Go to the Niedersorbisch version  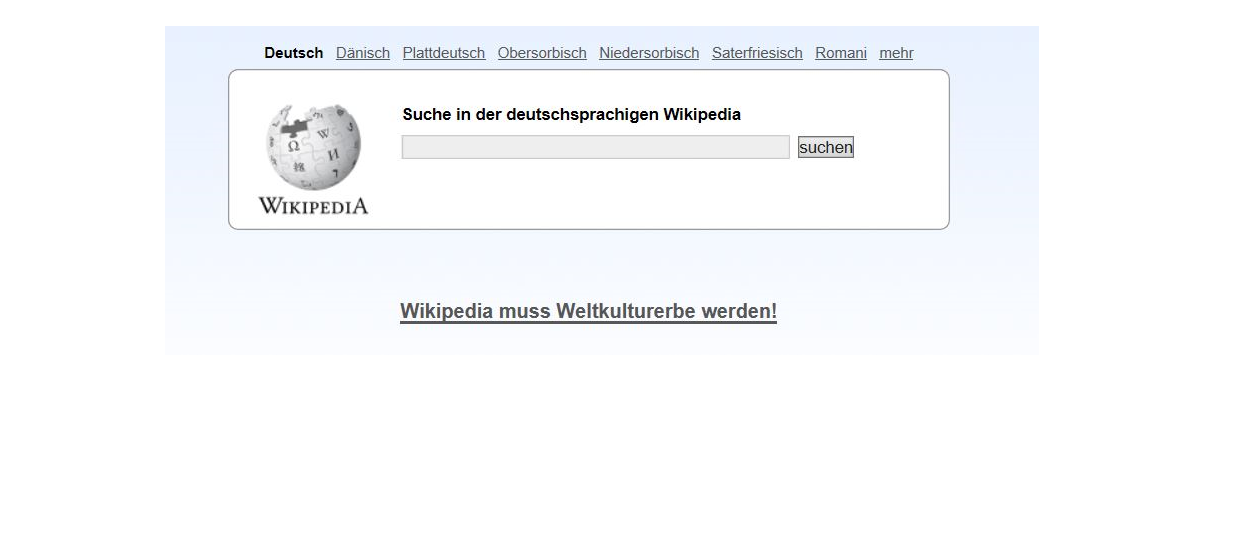point(648,53)
